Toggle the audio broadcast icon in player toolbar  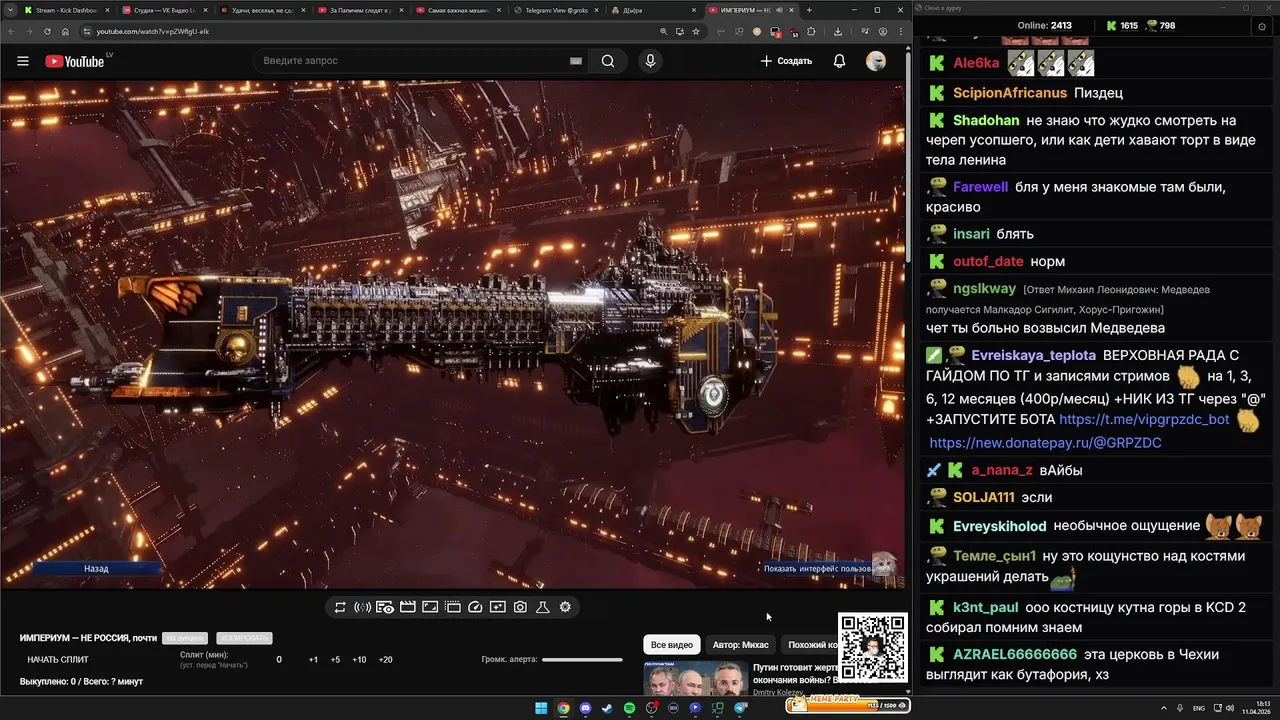362,607
